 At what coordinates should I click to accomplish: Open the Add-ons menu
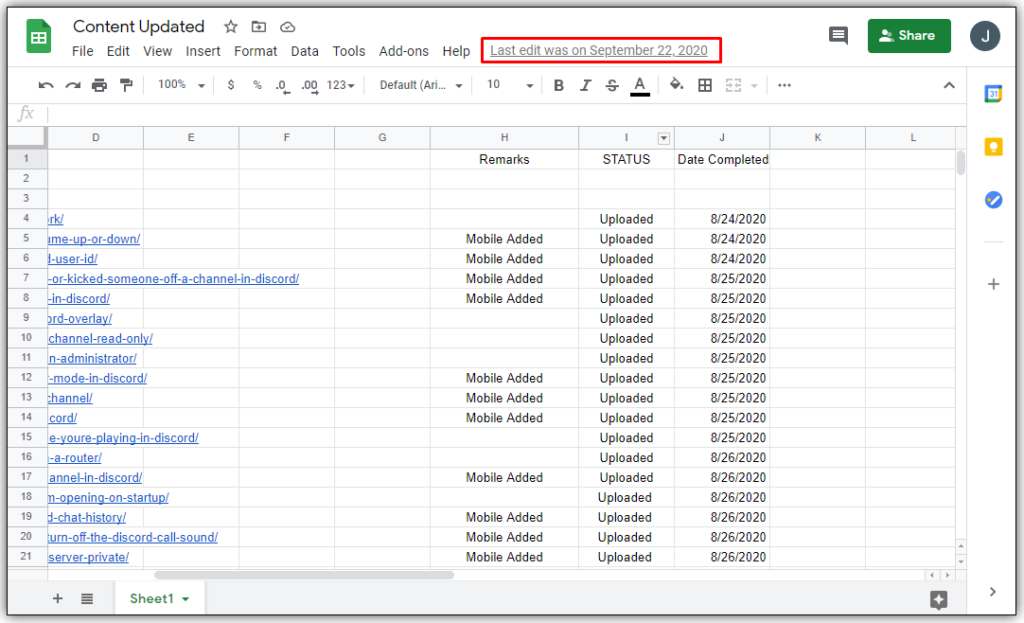click(404, 51)
